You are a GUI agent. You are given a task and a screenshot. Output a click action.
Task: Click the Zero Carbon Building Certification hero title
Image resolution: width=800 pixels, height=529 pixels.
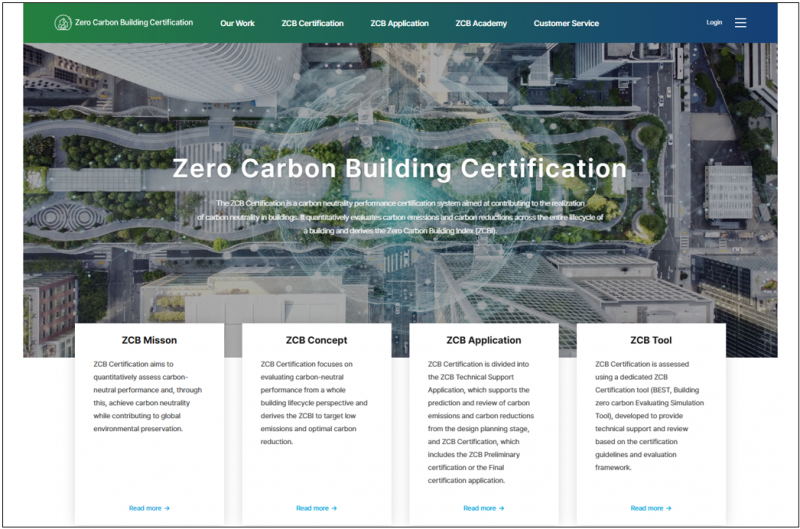pyautogui.click(x=399, y=168)
